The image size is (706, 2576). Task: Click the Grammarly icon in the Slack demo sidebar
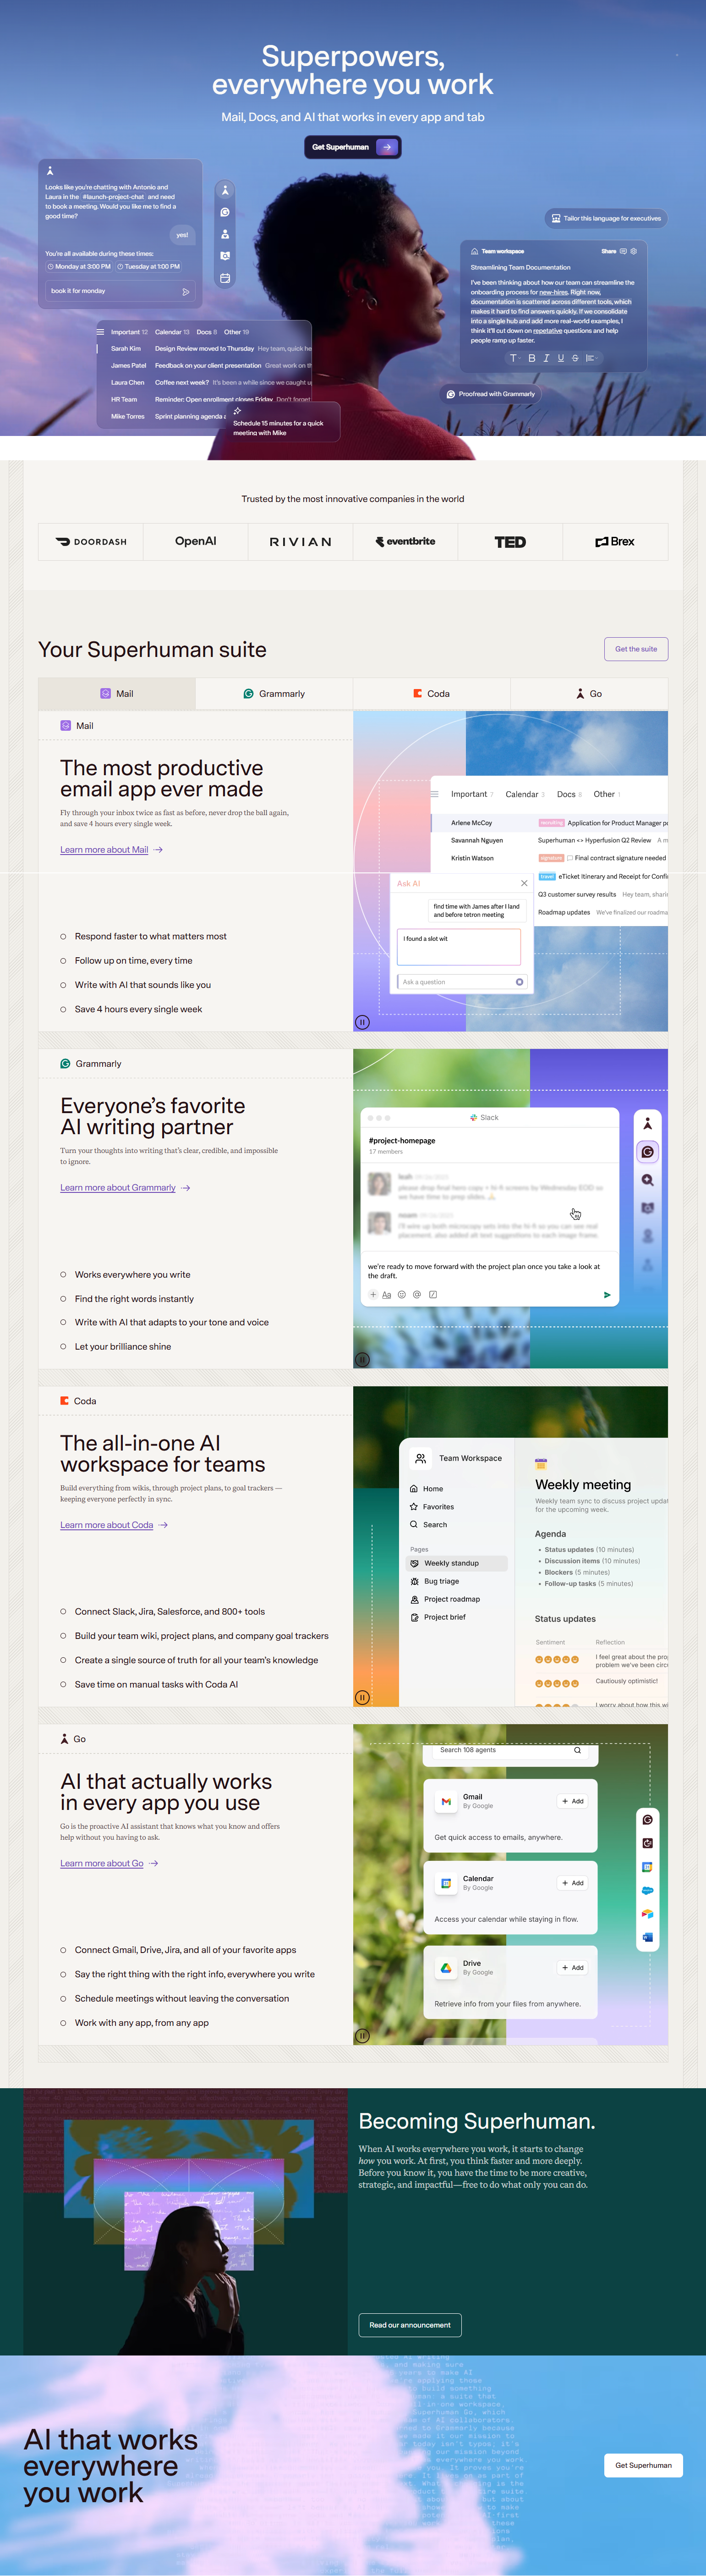click(647, 1152)
